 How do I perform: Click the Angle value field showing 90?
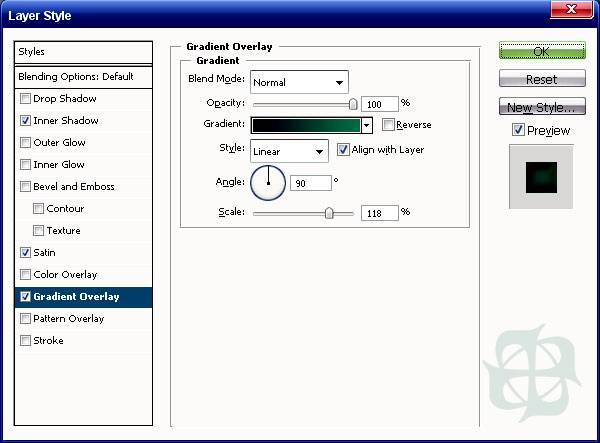[311, 183]
